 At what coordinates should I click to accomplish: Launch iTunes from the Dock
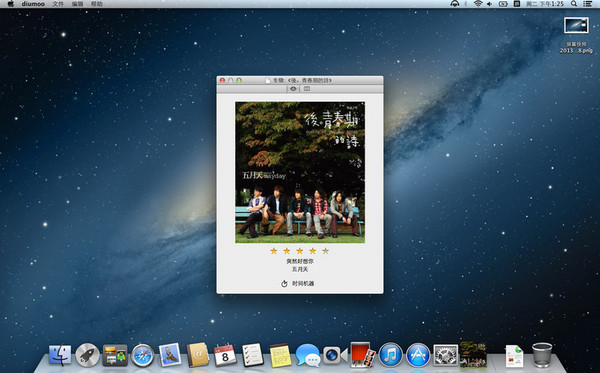pyautogui.click(x=390, y=355)
